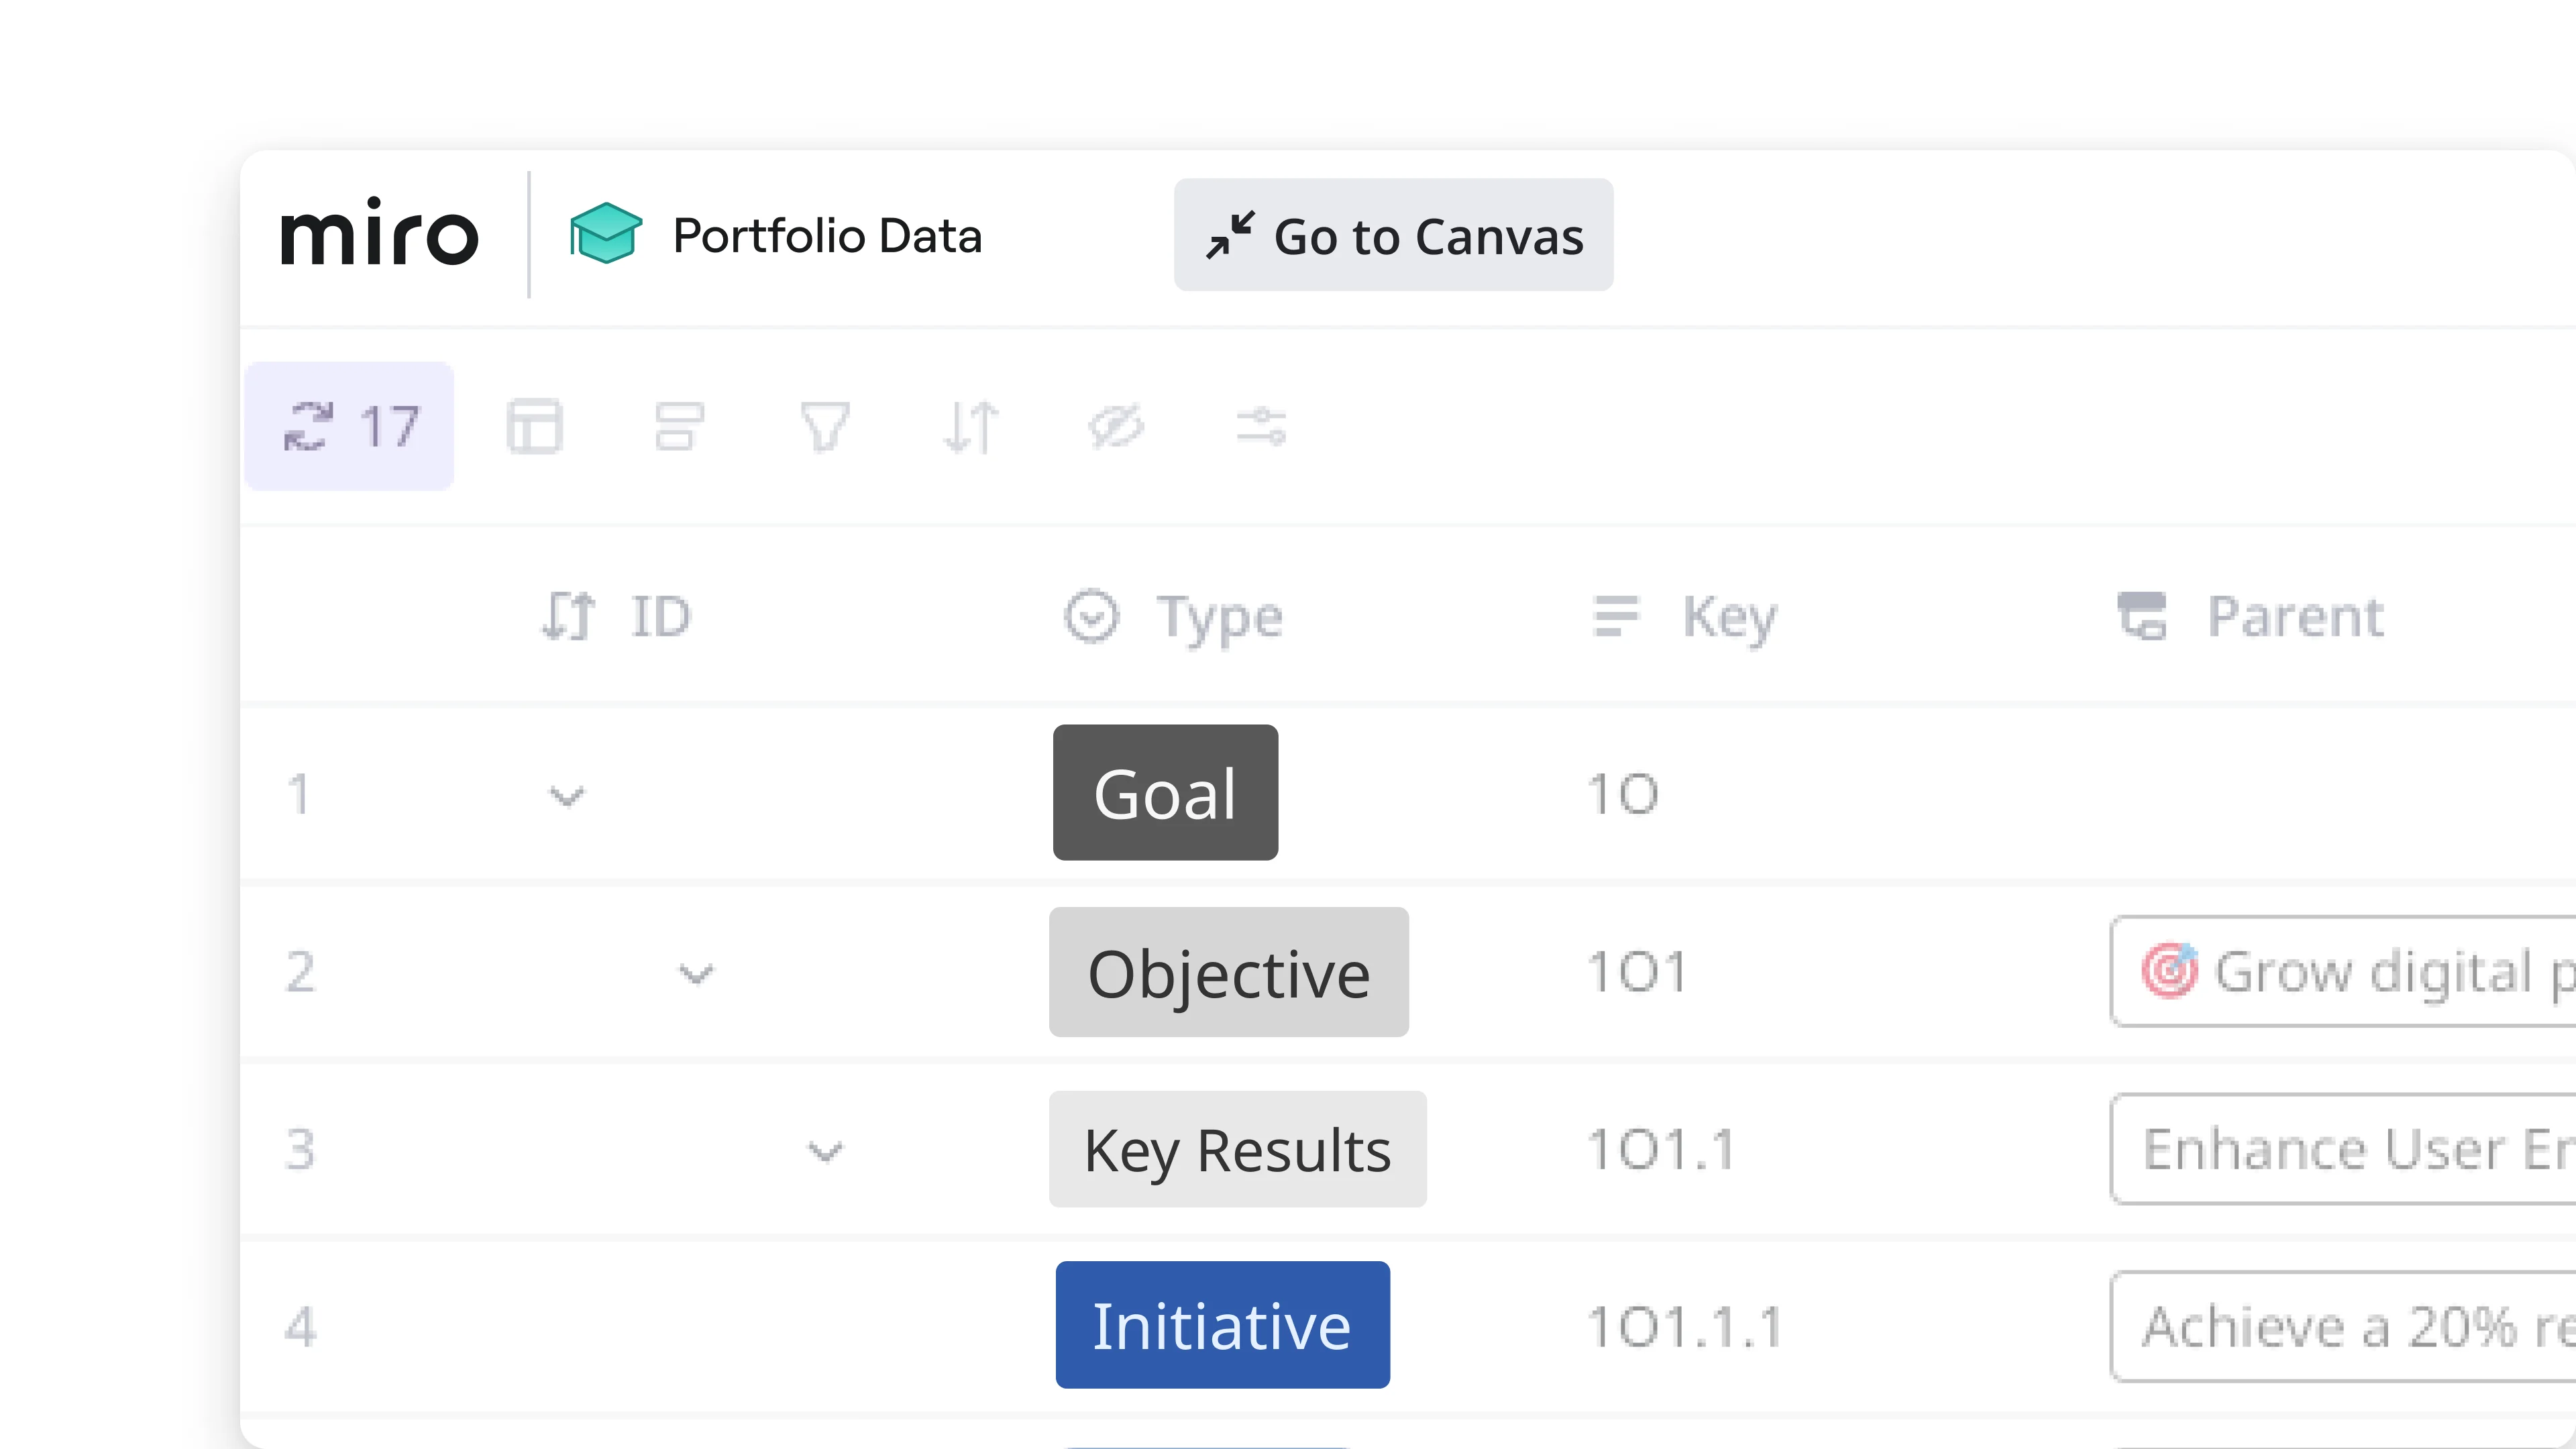
Task: Click the sync icon showing 17
Action: pyautogui.click(x=349, y=427)
